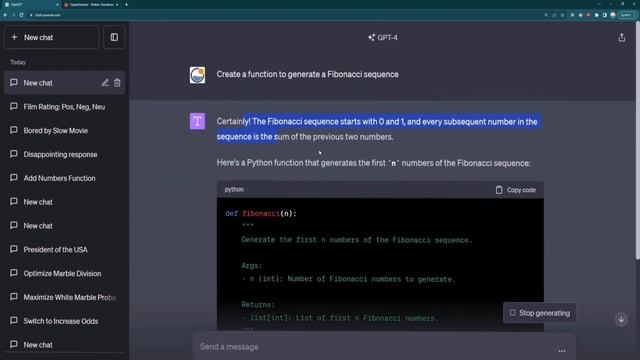Click the chat bubble icon beside Switch to Increase Odds

(x=14, y=320)
